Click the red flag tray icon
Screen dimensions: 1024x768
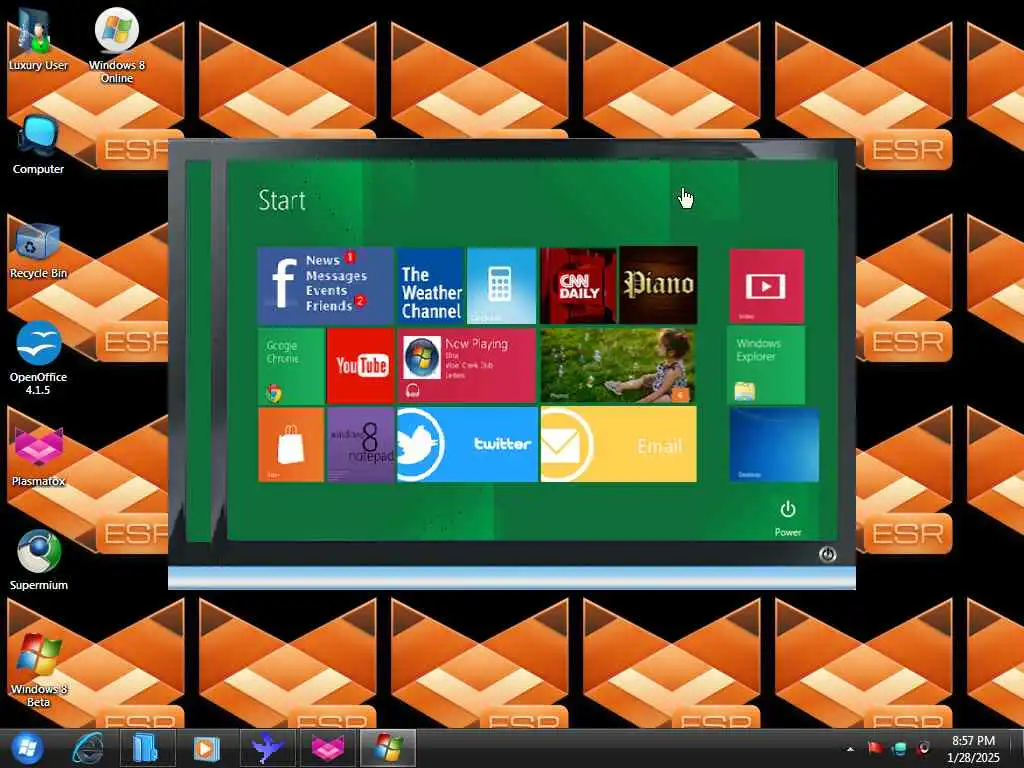pyautogui.click(x=875, y=748)
